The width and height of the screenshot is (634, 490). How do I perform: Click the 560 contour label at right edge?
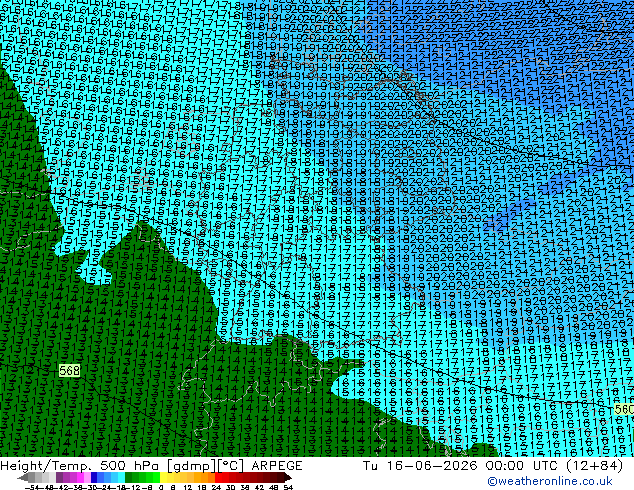(624, 409)
